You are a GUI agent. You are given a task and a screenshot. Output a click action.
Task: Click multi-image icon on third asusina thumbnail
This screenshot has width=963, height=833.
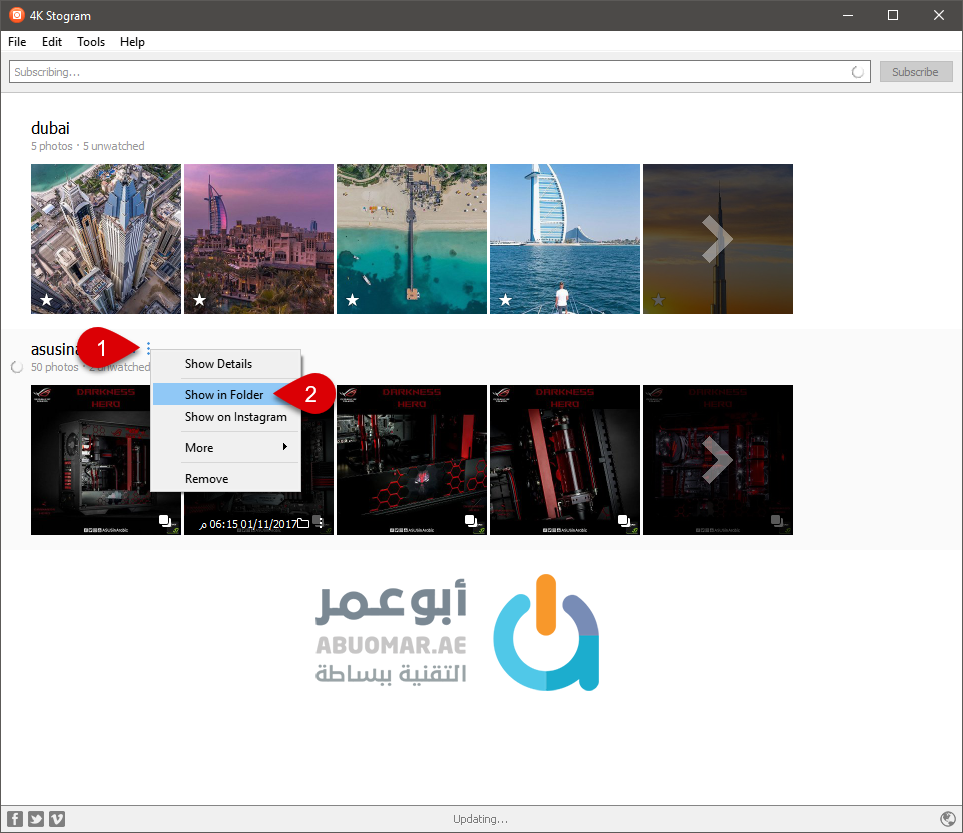471,521
